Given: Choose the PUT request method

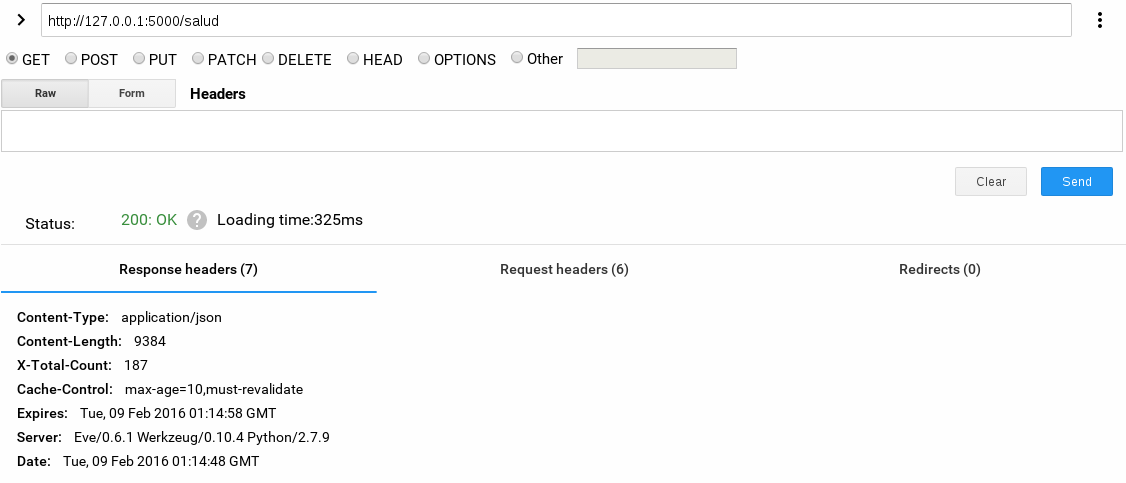Looking at the screenshot, I should click(139, 59).
